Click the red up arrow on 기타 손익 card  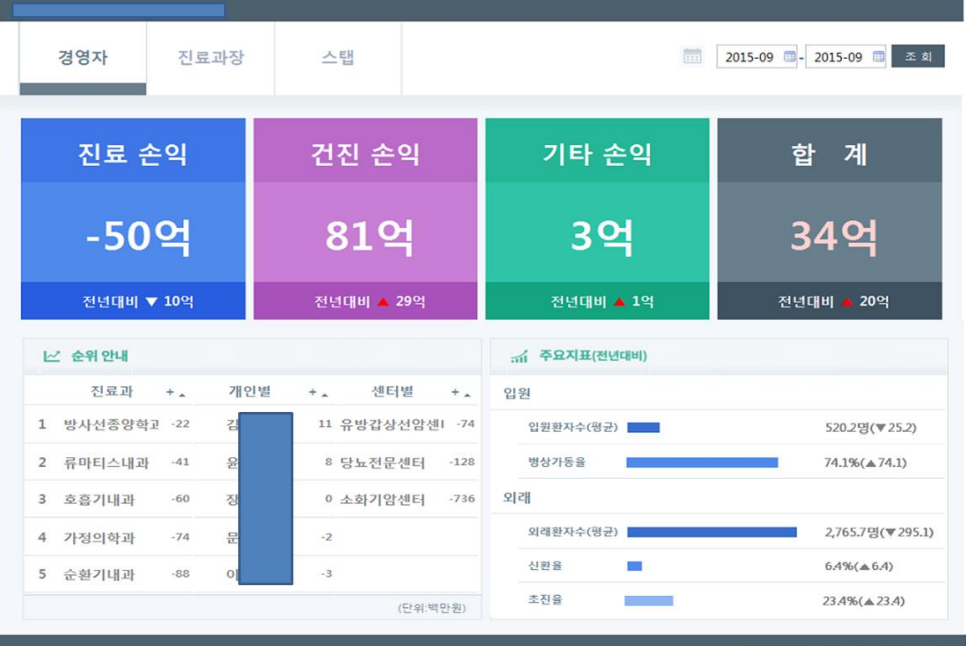[620, 302]
